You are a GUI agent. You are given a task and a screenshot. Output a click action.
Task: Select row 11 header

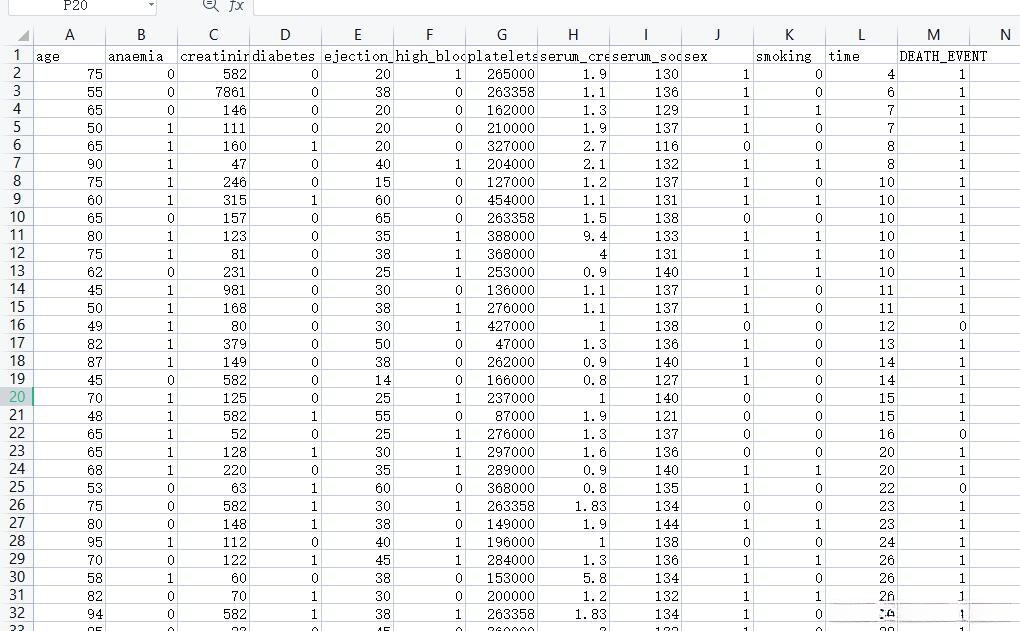point(17,235)
